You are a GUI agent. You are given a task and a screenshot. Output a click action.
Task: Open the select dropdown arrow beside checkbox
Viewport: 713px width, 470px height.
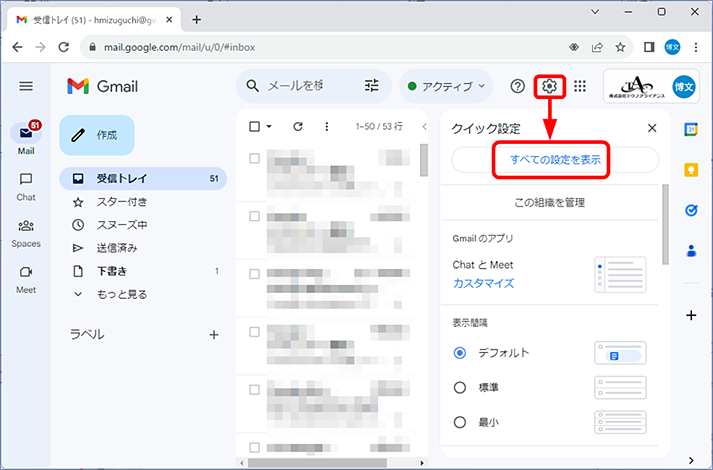coord(269,126)
